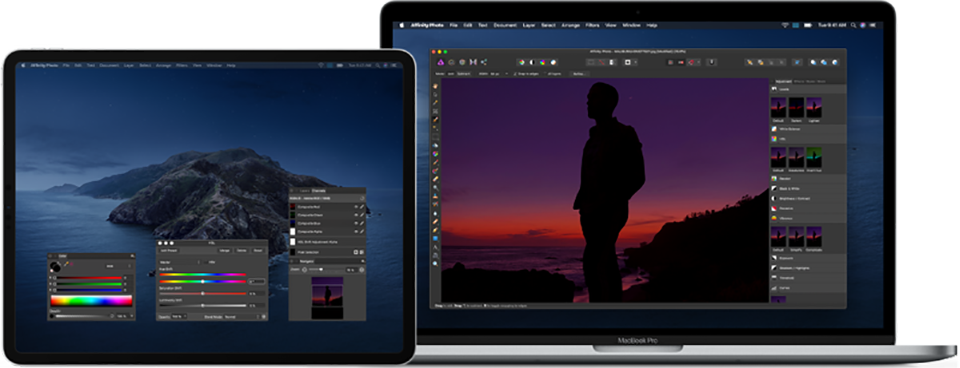Open the Develop Persona icon
The height and width of the screenshot is (368, 960).
point(462,62)
